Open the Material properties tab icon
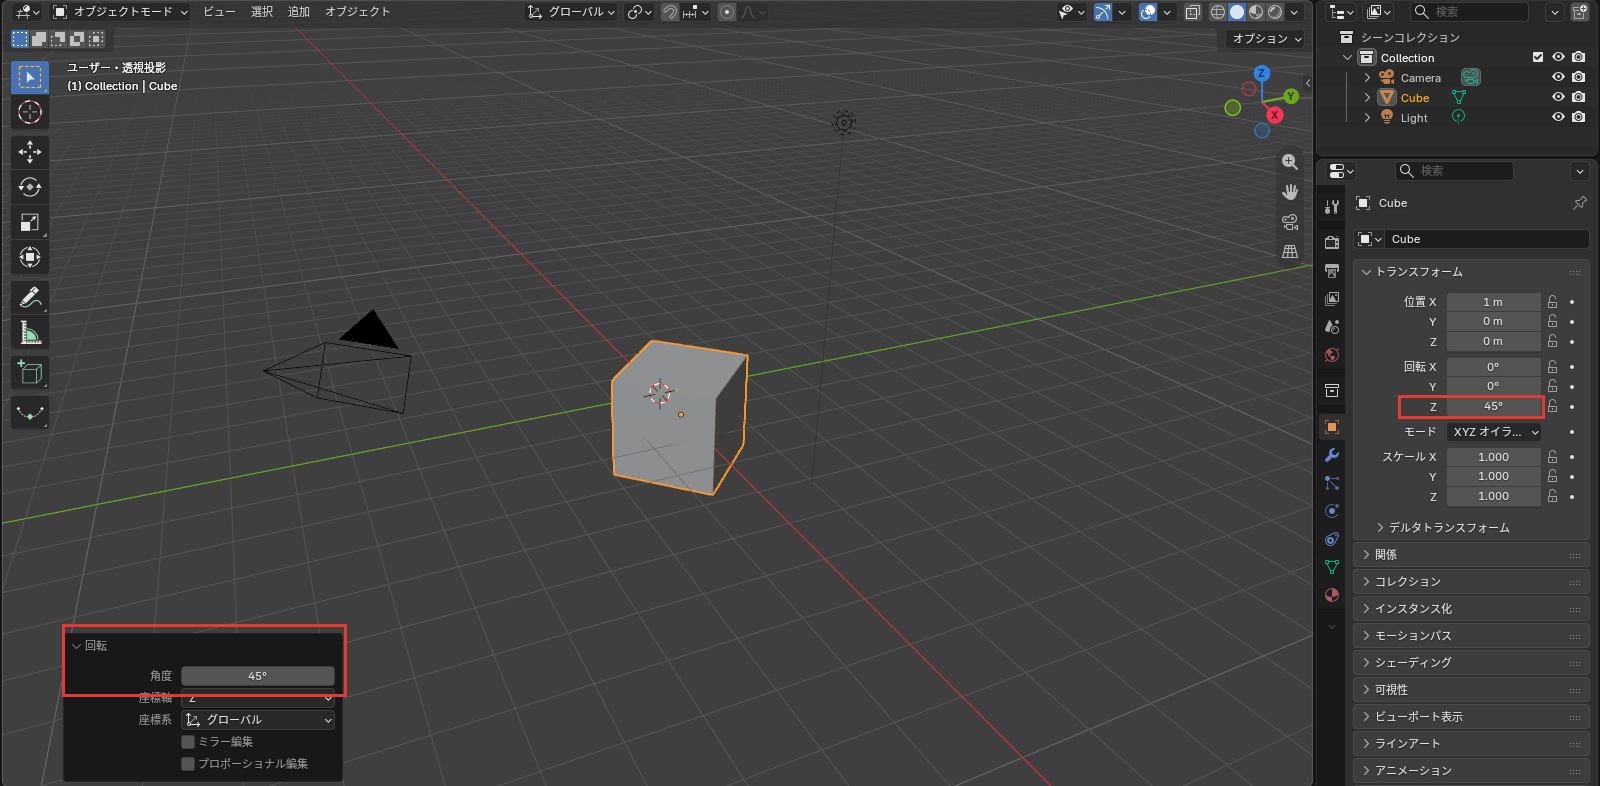This screenshot has height=786, width=1600. pos(1332,595)
